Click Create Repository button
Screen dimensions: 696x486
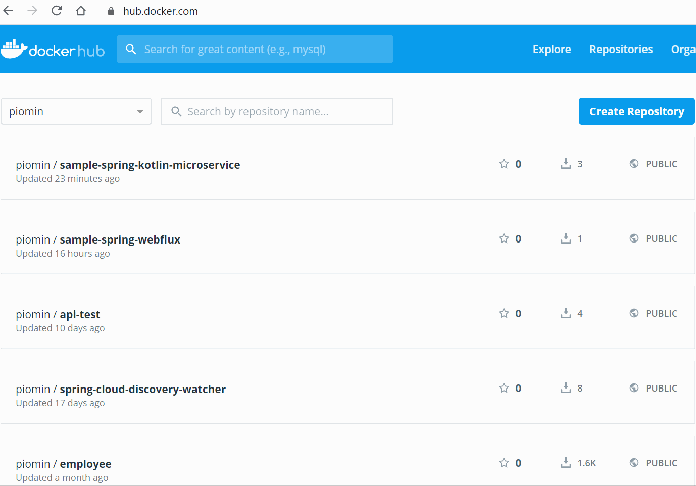point(637,111)
